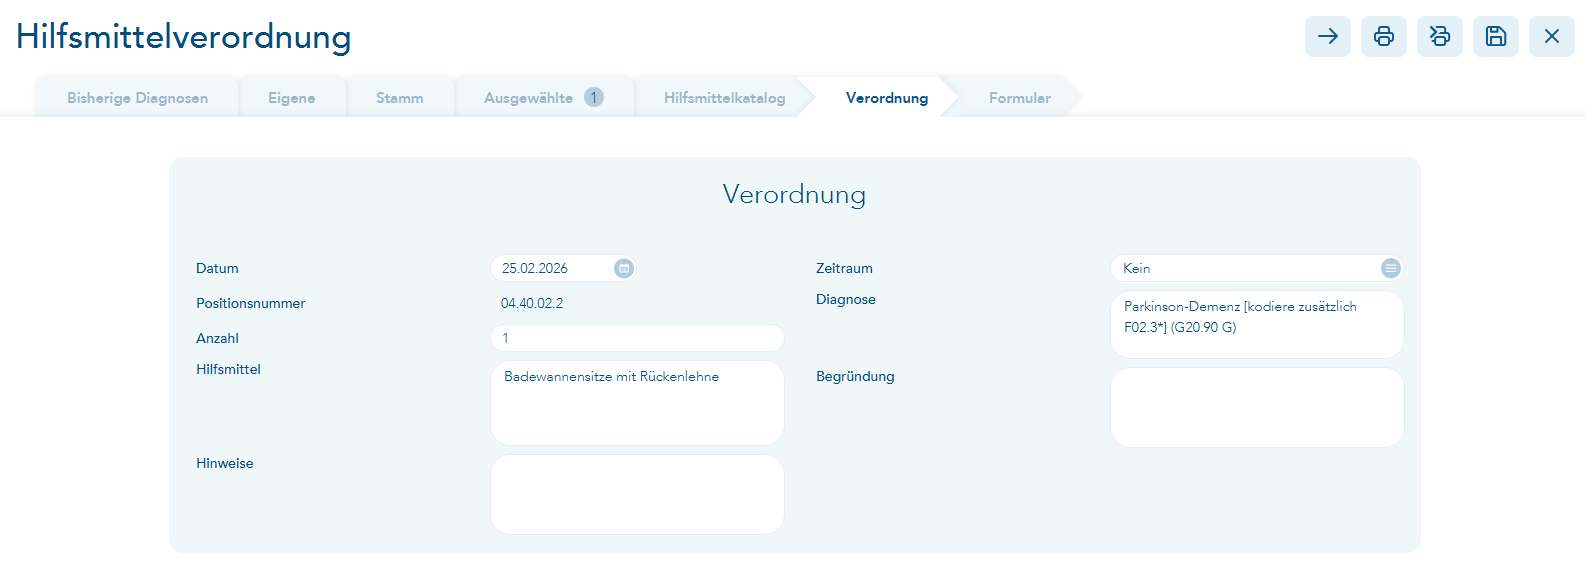This screenshot has height=567, width=1586.
Task: Print the Hilfsmittelverordnung with printer icon
Action: point(1384,36)
